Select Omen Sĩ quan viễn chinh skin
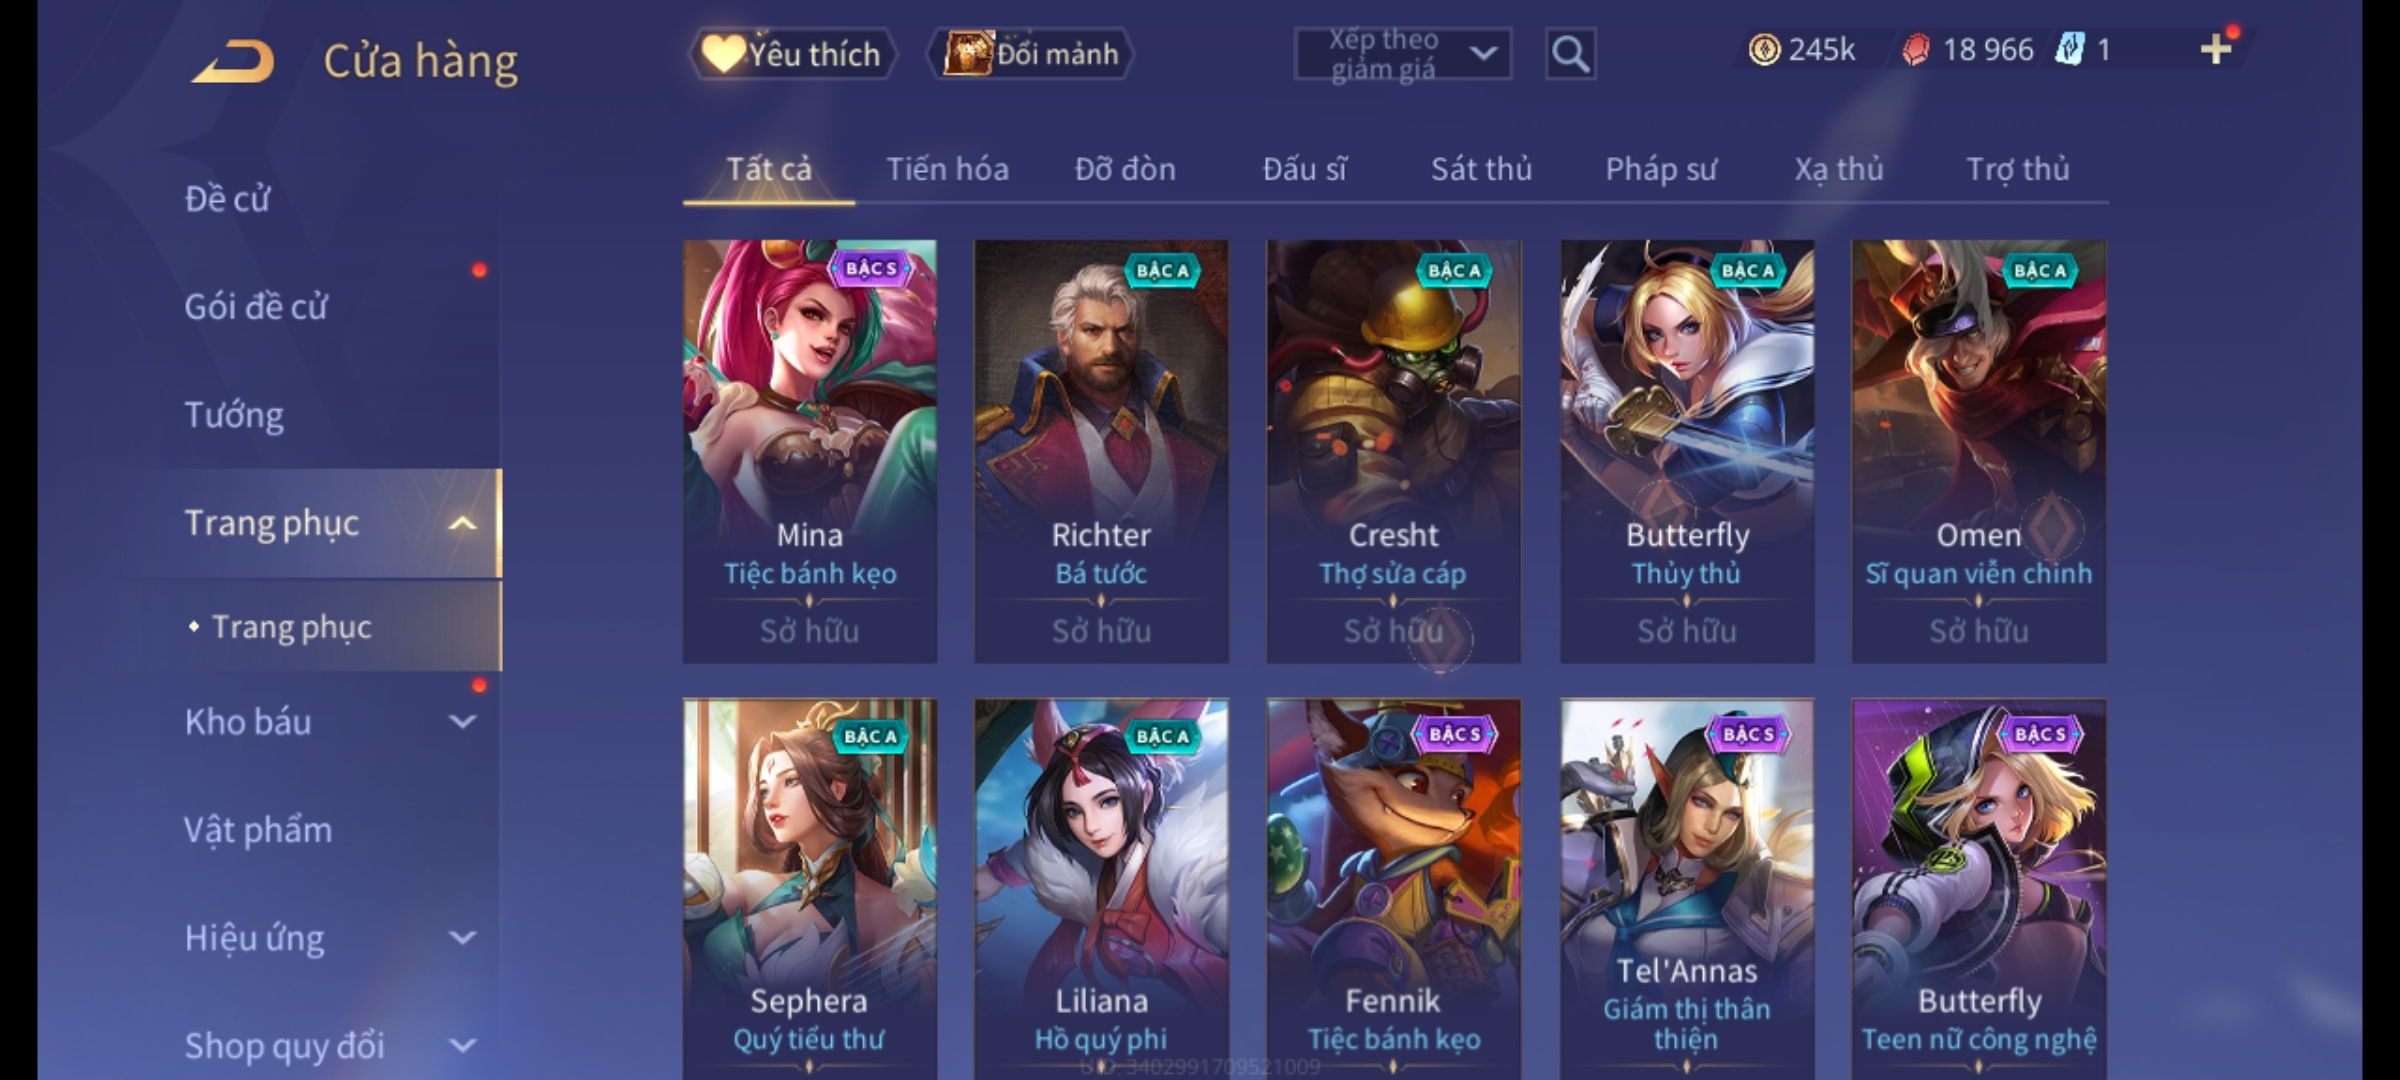2400x1080 pixels. coord(1979,451)
